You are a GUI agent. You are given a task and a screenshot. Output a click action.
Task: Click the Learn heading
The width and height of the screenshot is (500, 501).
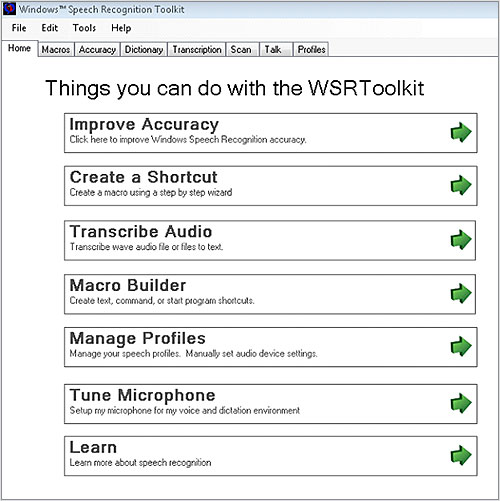(93, 447)
